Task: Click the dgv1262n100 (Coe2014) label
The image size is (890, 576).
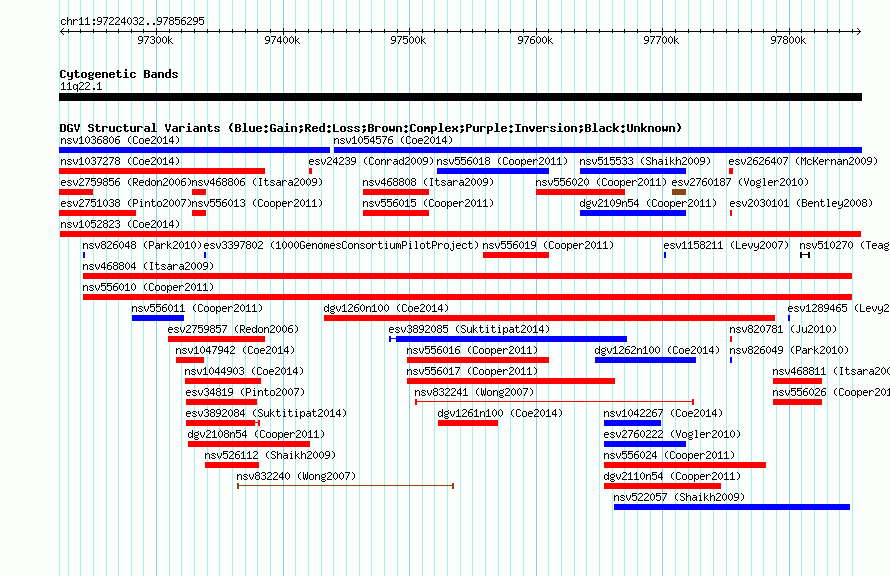Action: point(657,350)
